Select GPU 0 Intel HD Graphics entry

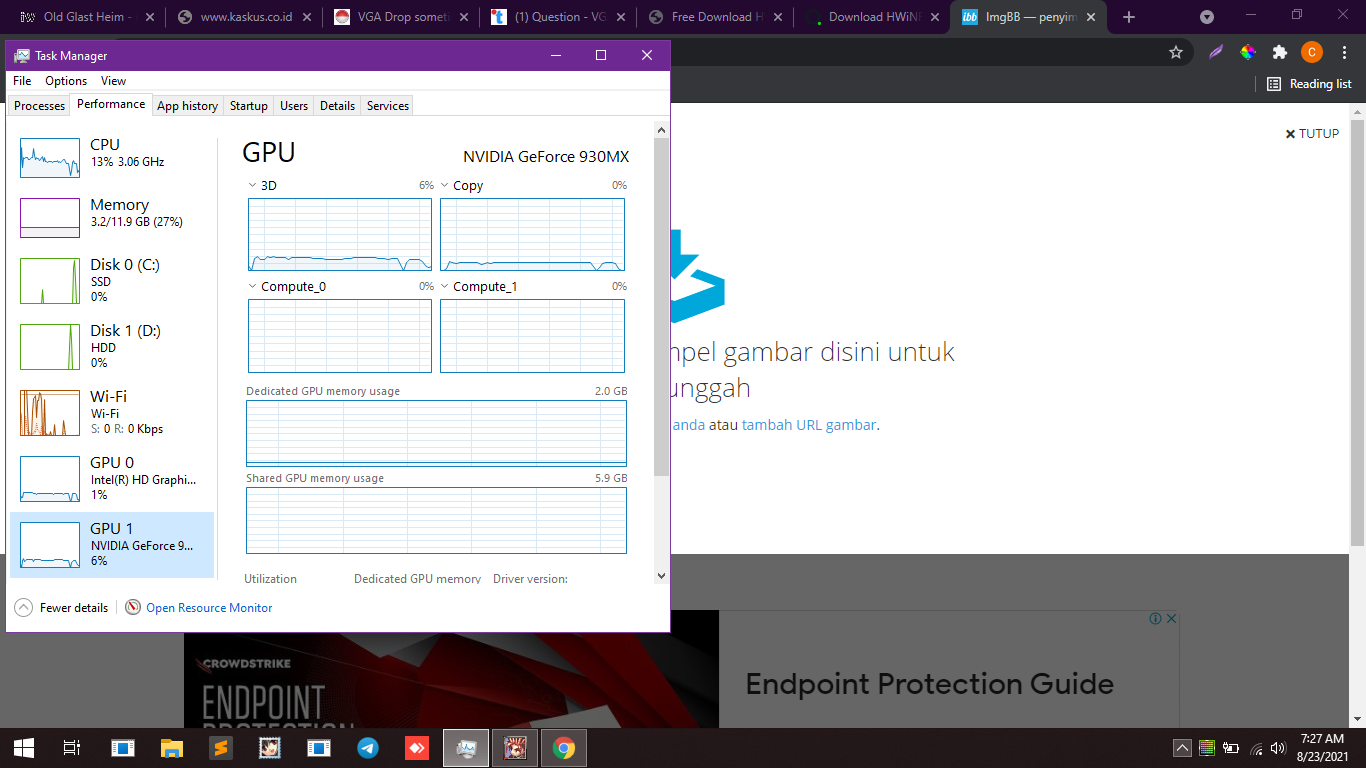coord(112,479)
